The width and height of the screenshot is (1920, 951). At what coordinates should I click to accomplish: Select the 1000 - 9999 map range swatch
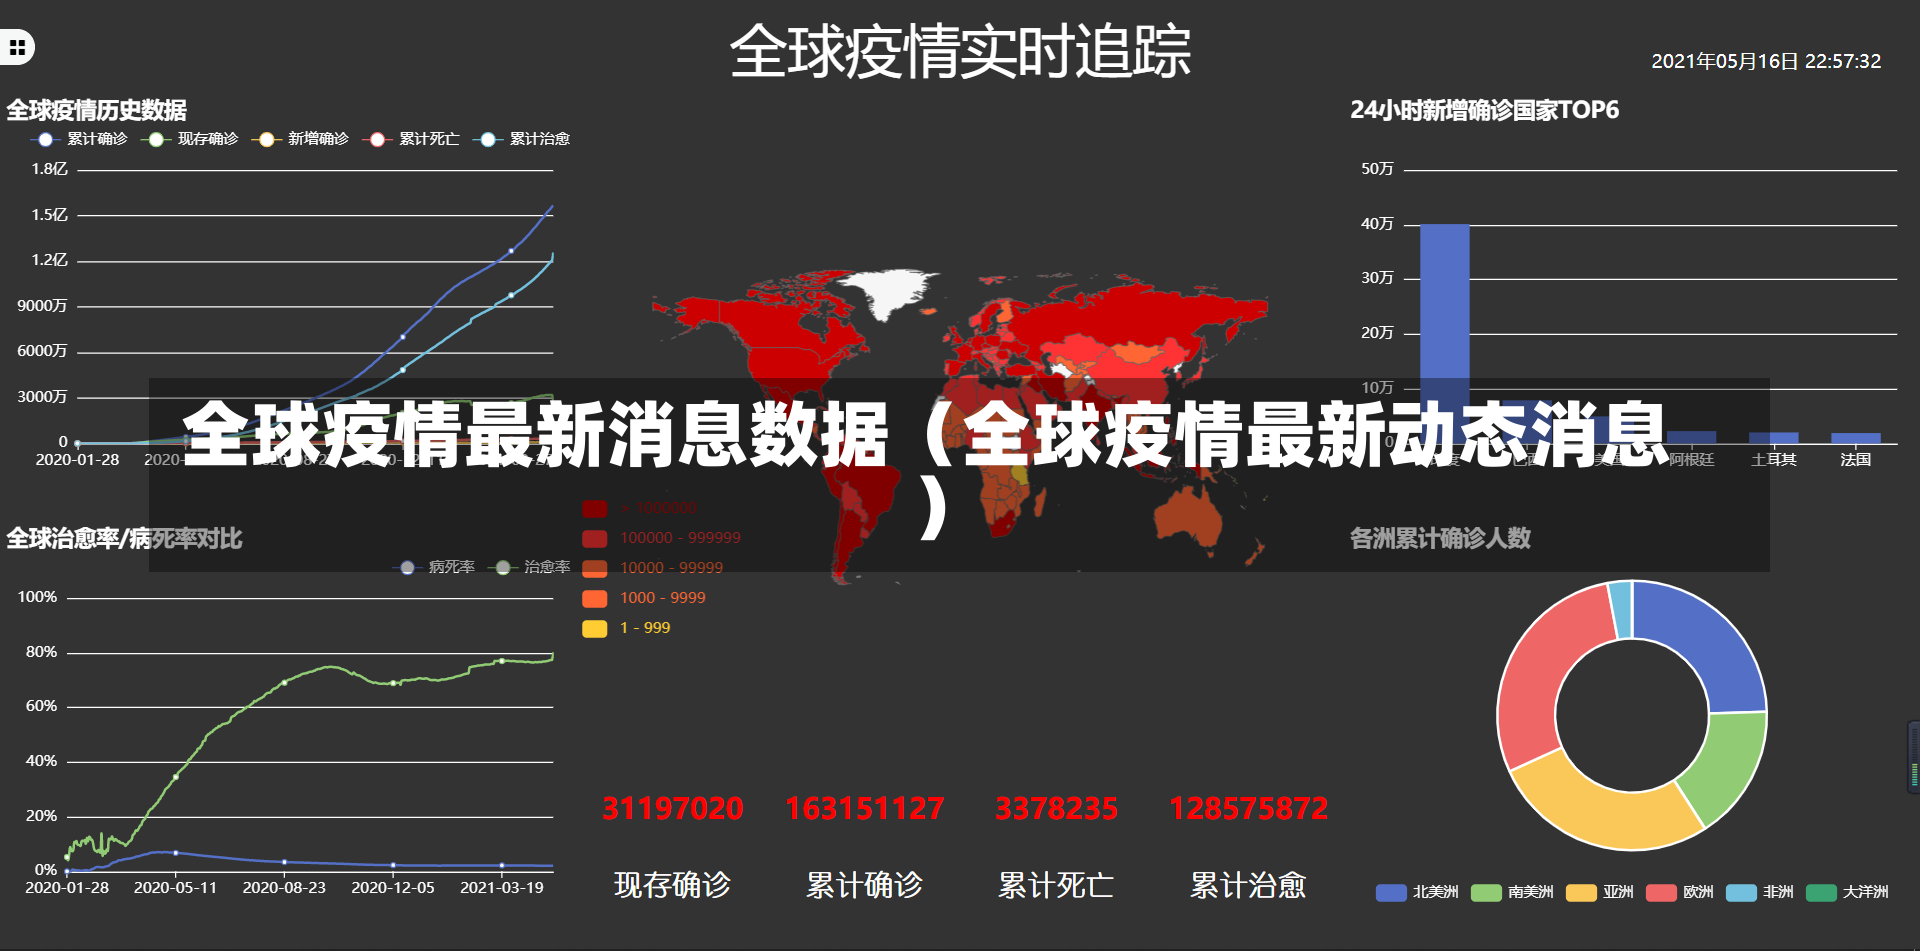click(595, 598)
